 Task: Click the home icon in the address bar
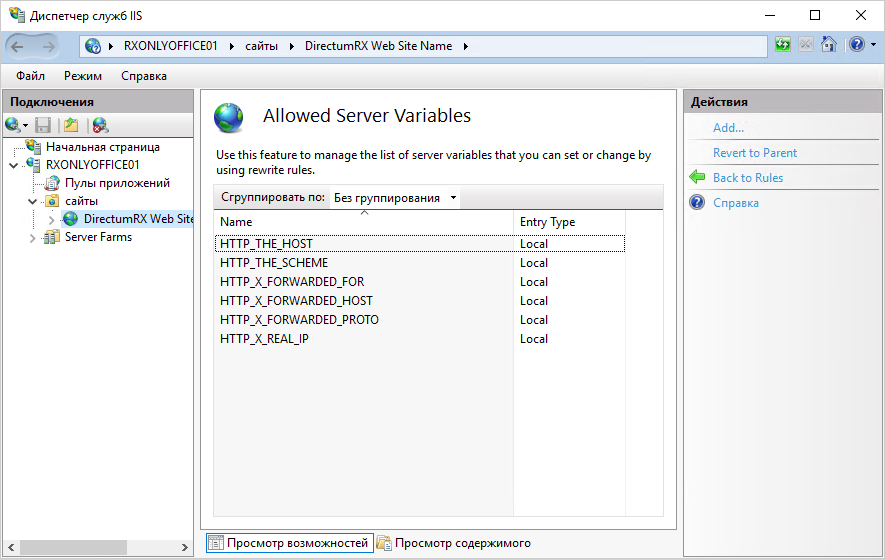point(828,45)
